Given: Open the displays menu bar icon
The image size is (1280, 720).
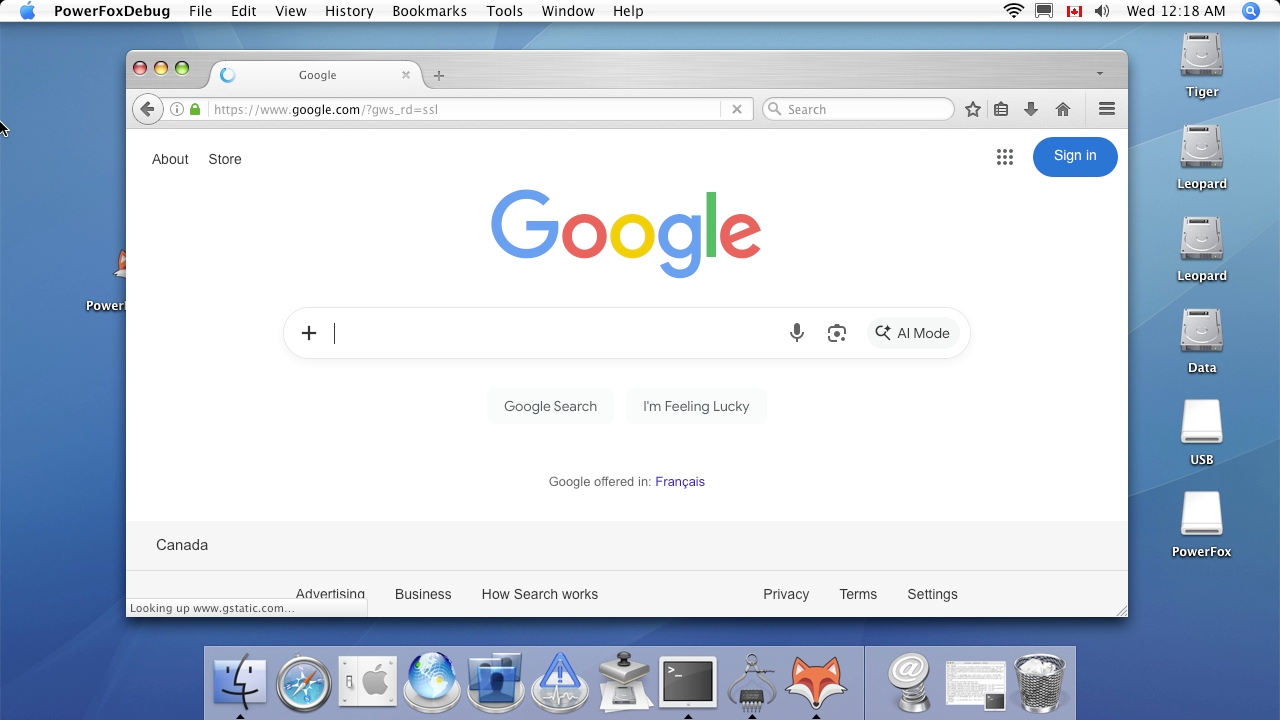Looking at the screenshot, I should pos(1044,11).
